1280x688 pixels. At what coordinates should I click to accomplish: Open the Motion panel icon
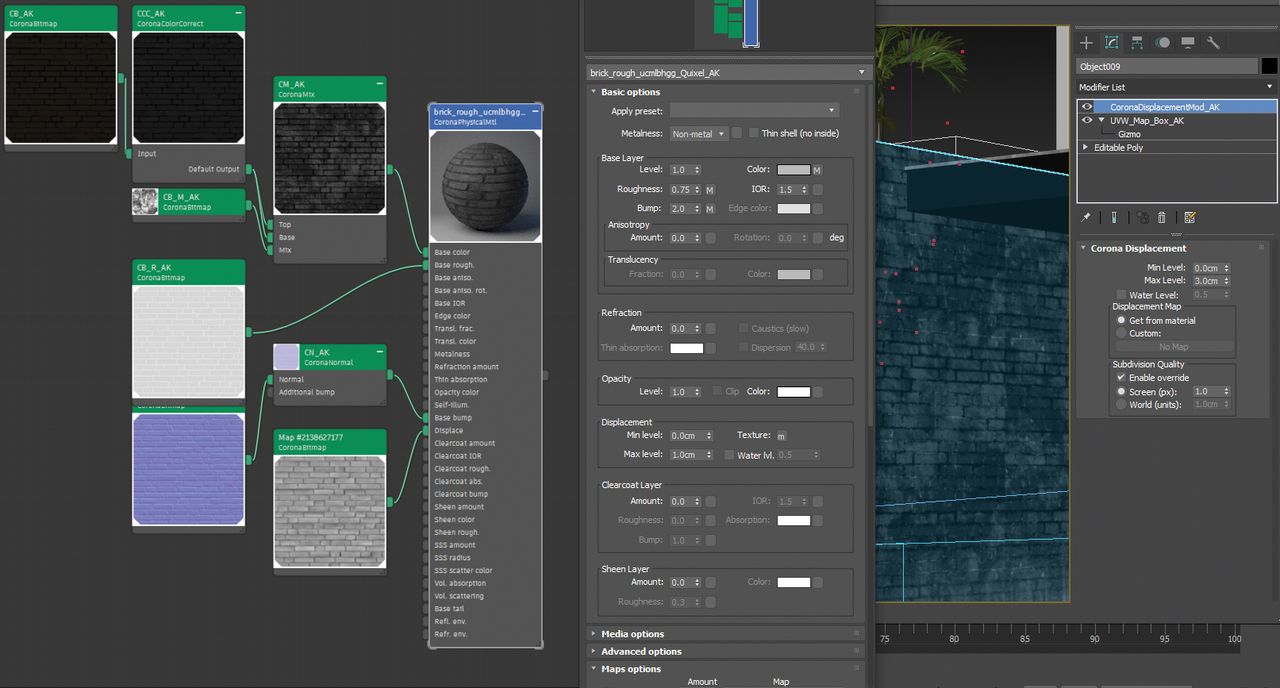(x=1162, y=43)
